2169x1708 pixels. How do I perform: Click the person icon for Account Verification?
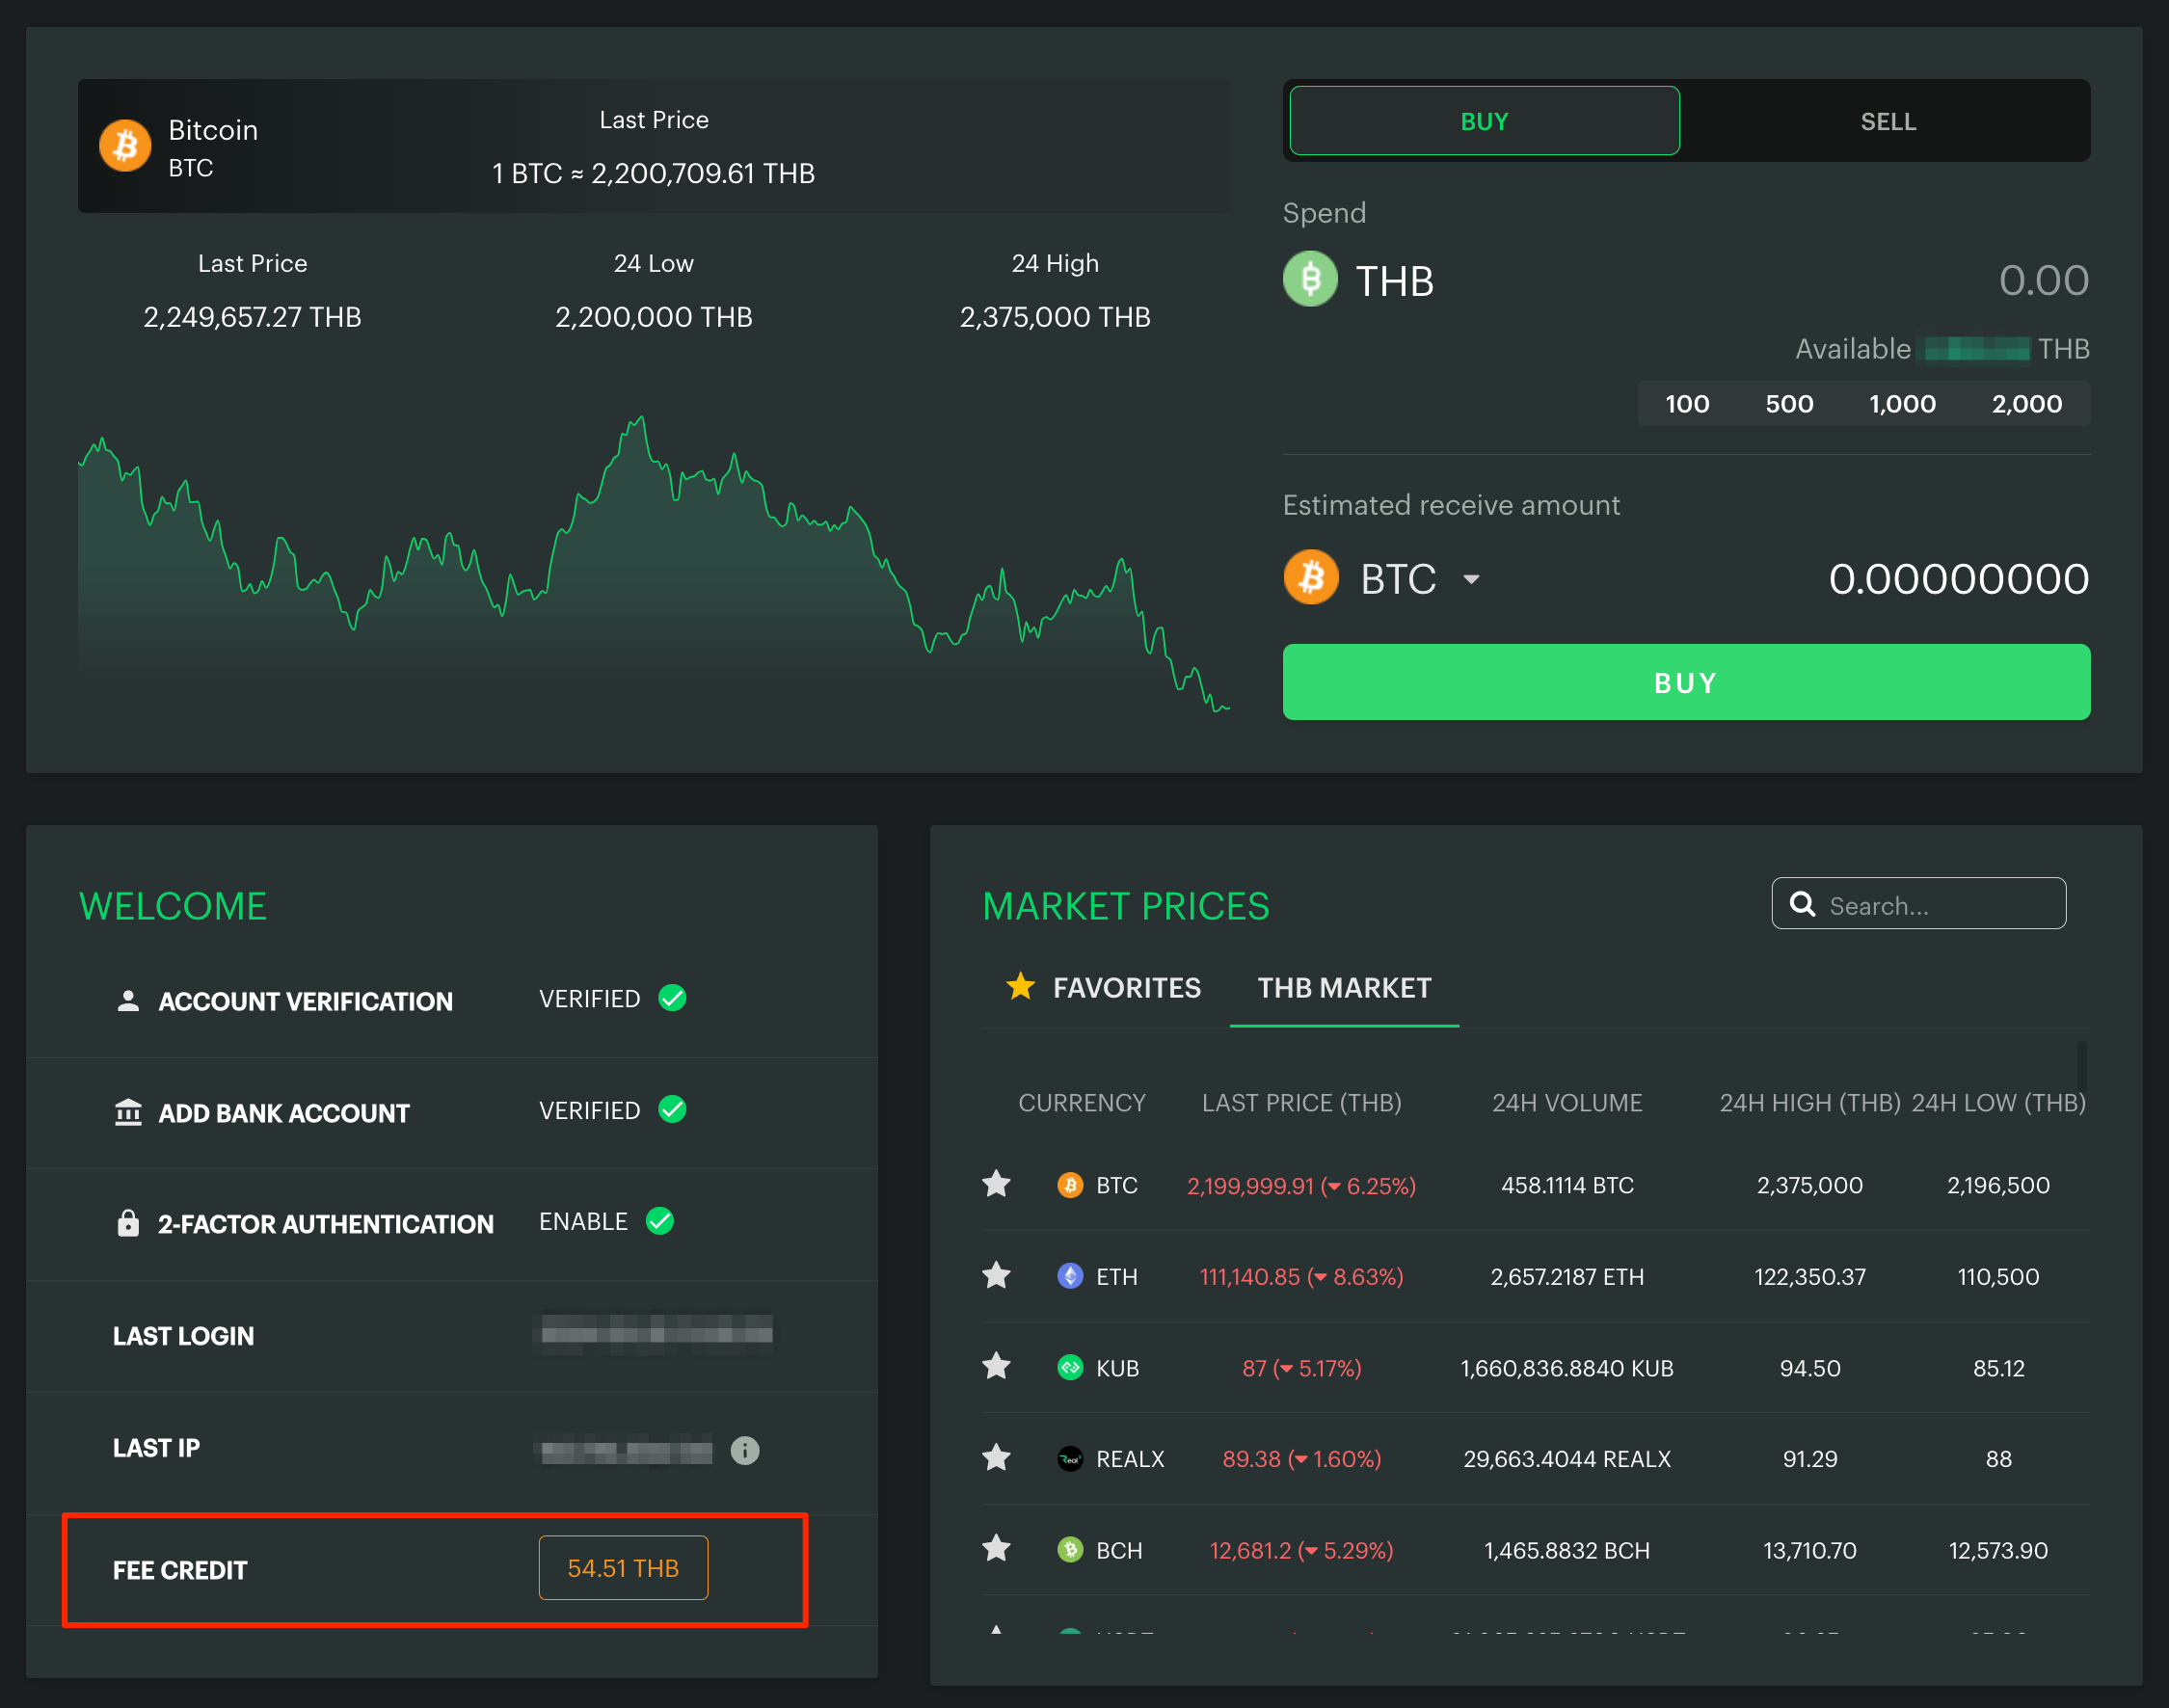pos(128,1000)
